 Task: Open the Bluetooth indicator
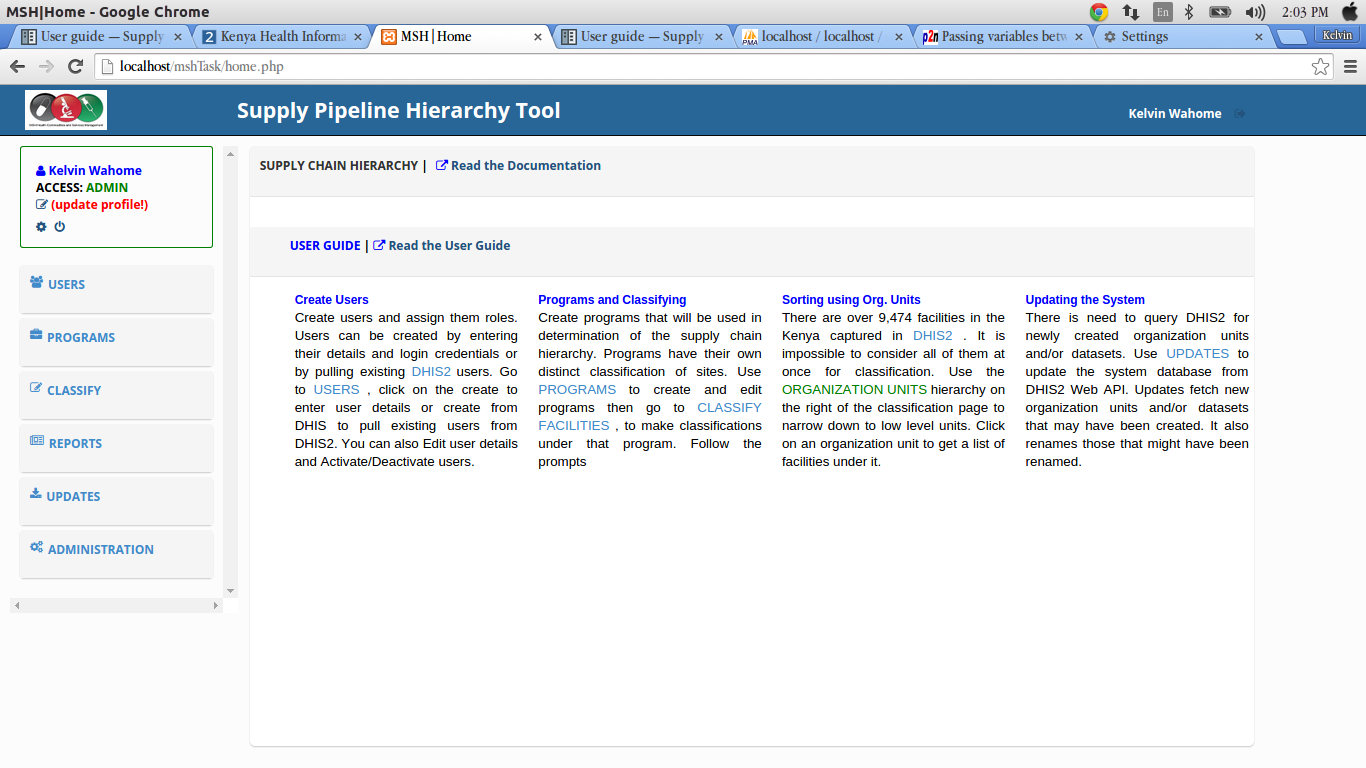[1189, 12]
